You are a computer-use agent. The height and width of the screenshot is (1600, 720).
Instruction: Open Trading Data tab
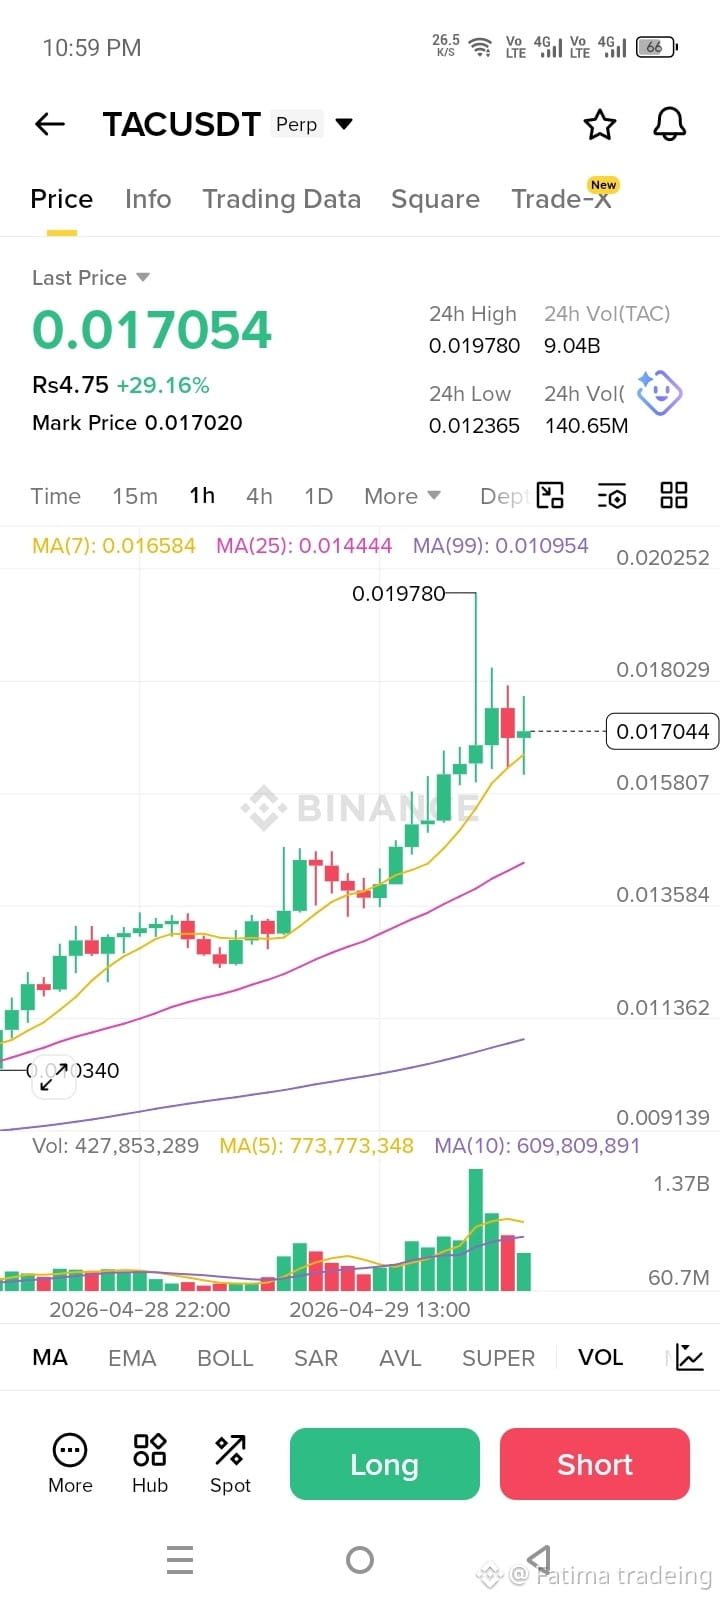pos(282,199)
